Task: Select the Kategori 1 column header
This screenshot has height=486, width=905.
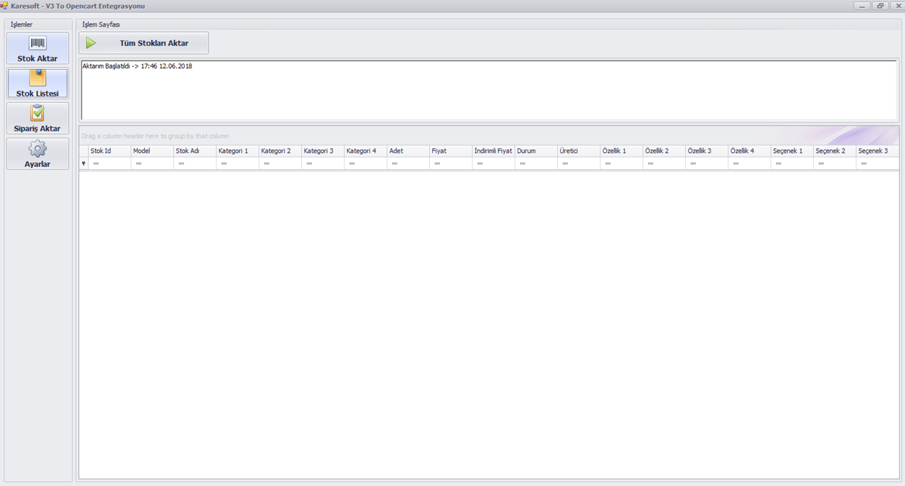Action: [237, 151]
